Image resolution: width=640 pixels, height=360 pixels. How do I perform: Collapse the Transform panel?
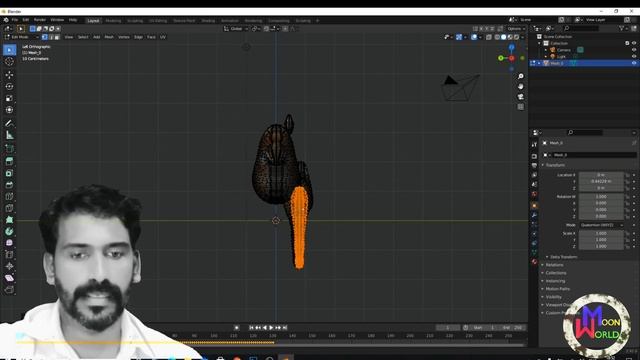click(555, 165)
